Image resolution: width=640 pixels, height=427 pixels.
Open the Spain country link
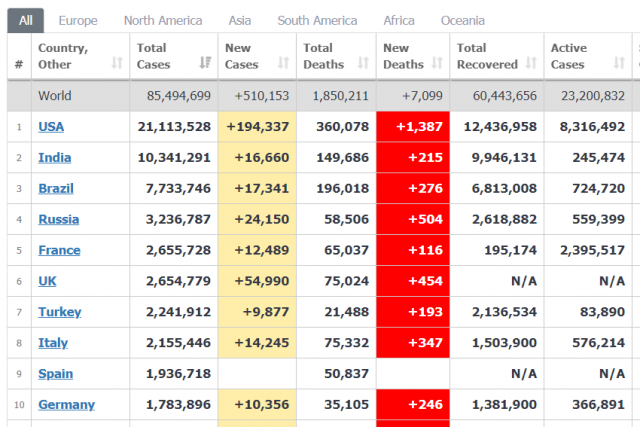56,374
